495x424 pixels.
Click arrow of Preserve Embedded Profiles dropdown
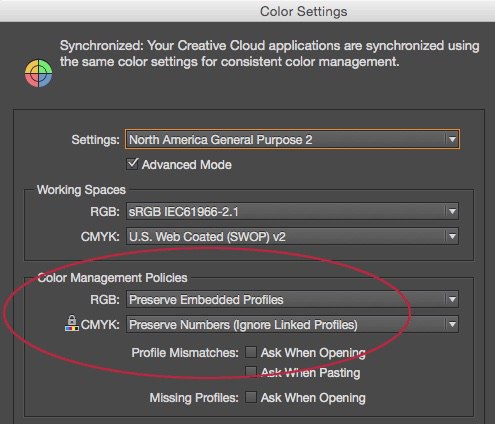point(452,299)
